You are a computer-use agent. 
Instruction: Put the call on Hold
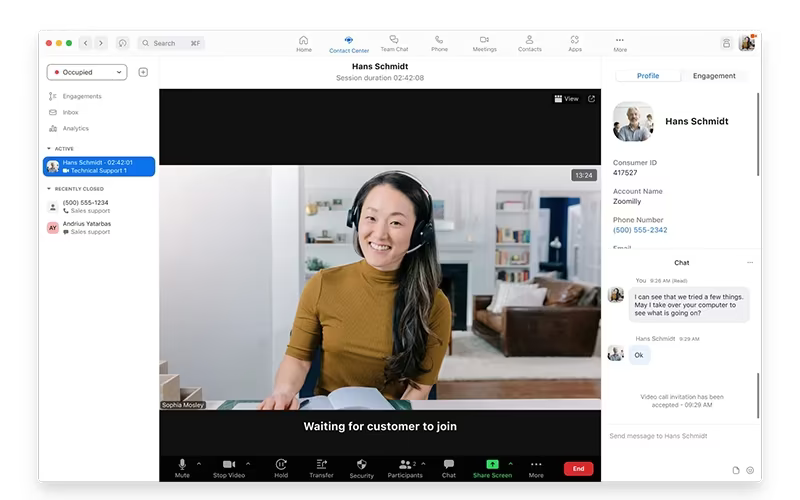(281, 468)
